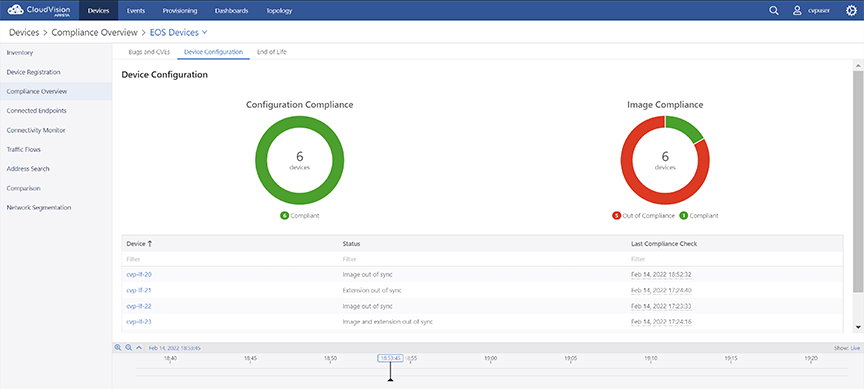Open the cvpuser account icon
This screenshot has width=864, height=389.
point(796,10)
